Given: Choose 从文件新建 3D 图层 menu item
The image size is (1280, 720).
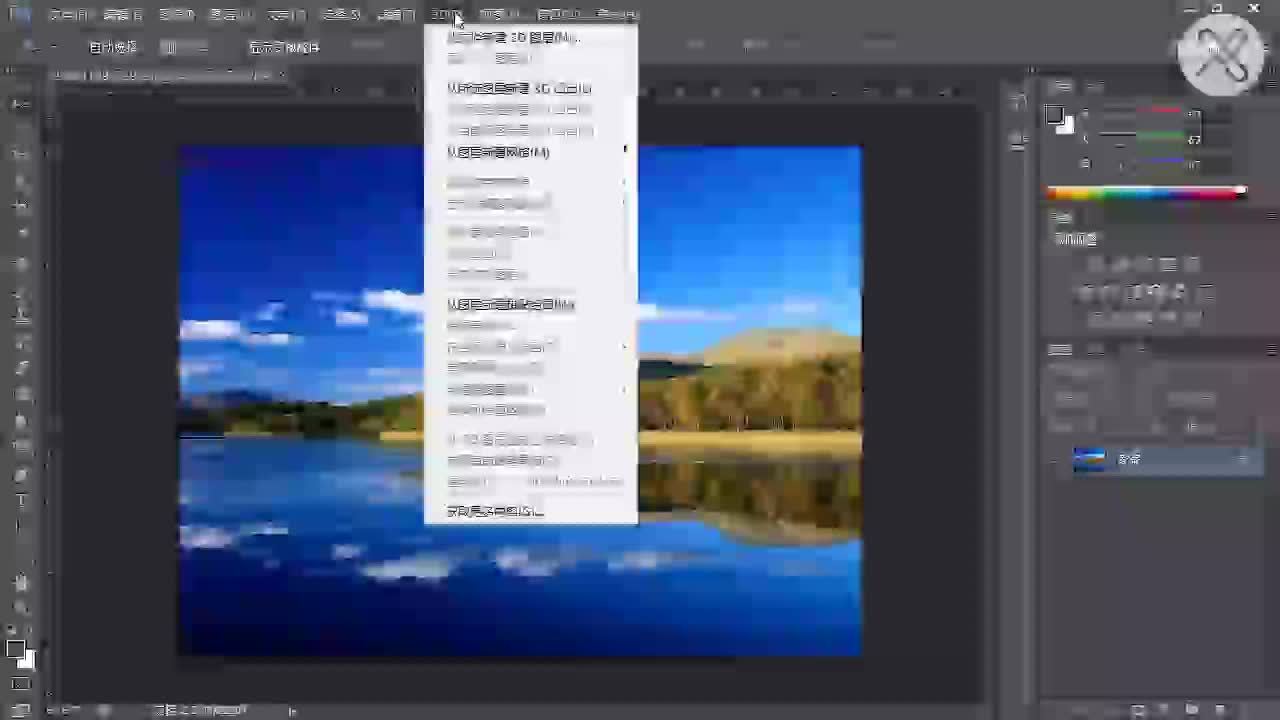Looking at the screenshot, I should tap(512, 38).
